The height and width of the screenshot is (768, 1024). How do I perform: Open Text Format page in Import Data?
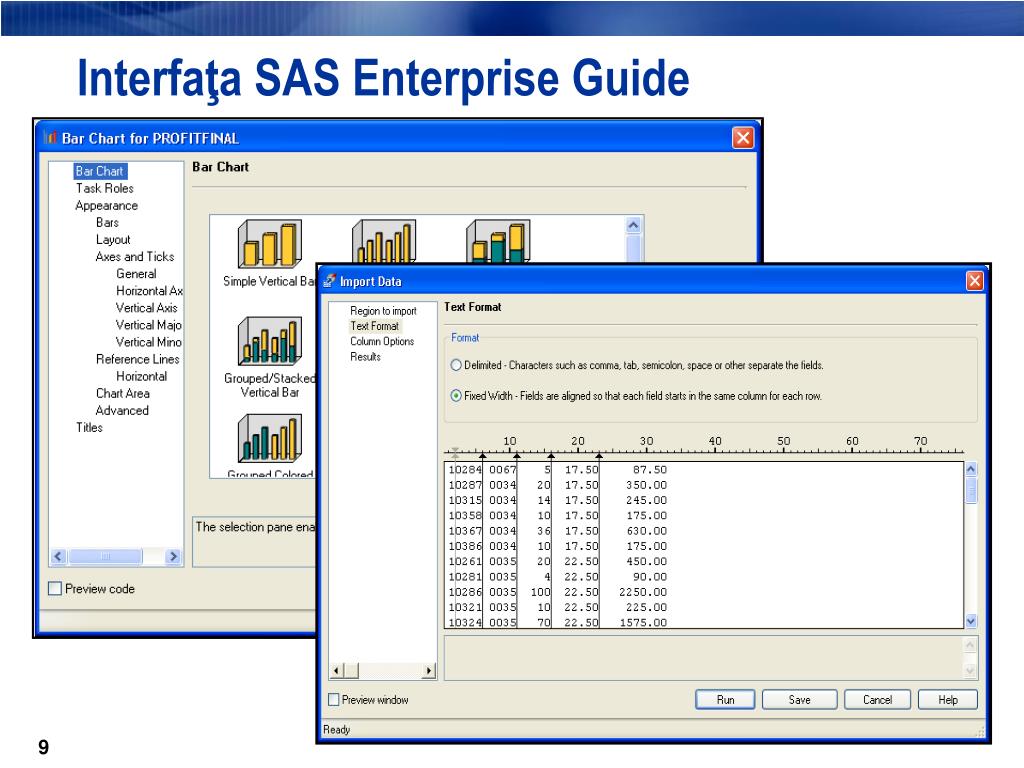click(x=374, y=326)
